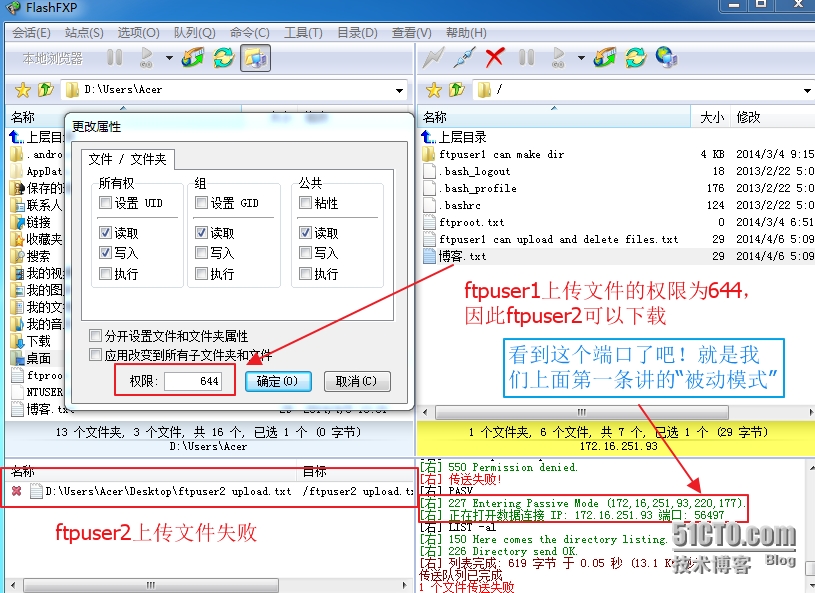Click the left pane refresh icon
The image size is (815, 593).
[224, 57]
